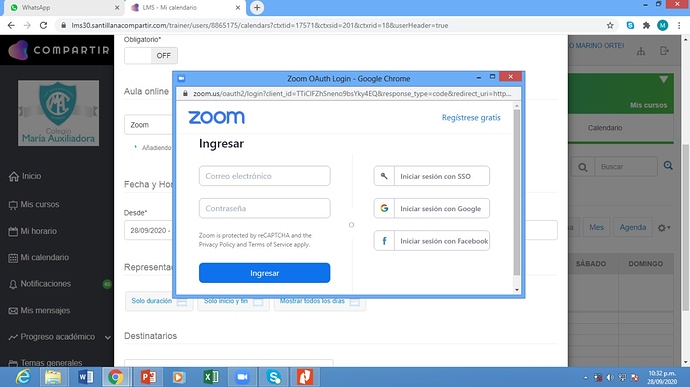The width and height of the screenshot is (690, 387).
Task: Open Zoom app from taskbar
Action: 242,377
